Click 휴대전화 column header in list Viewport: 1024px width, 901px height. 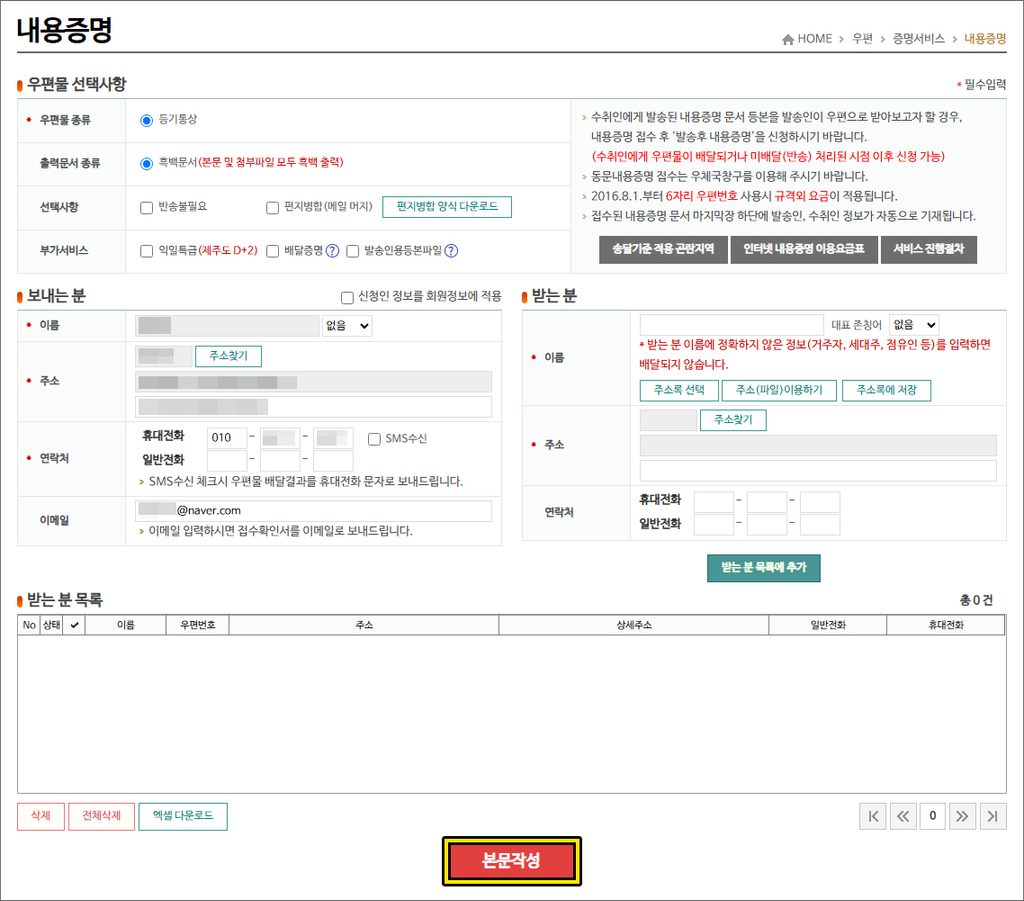click(x=946, y=625)
